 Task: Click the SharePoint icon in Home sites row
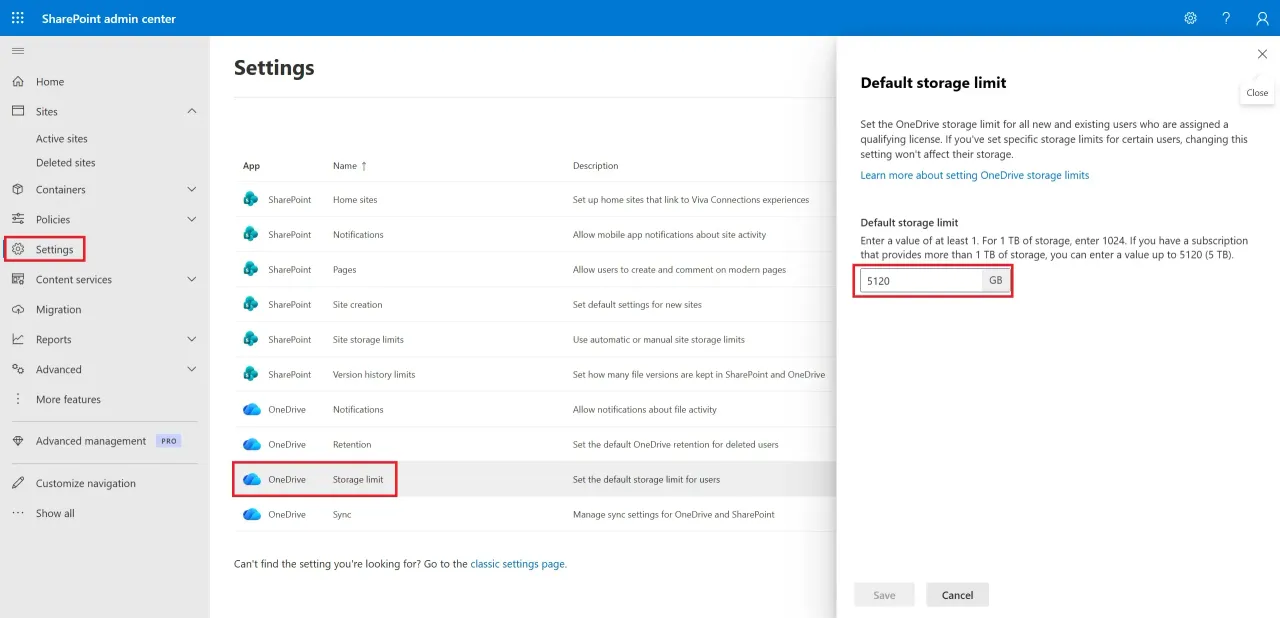[x=251, y=200]
